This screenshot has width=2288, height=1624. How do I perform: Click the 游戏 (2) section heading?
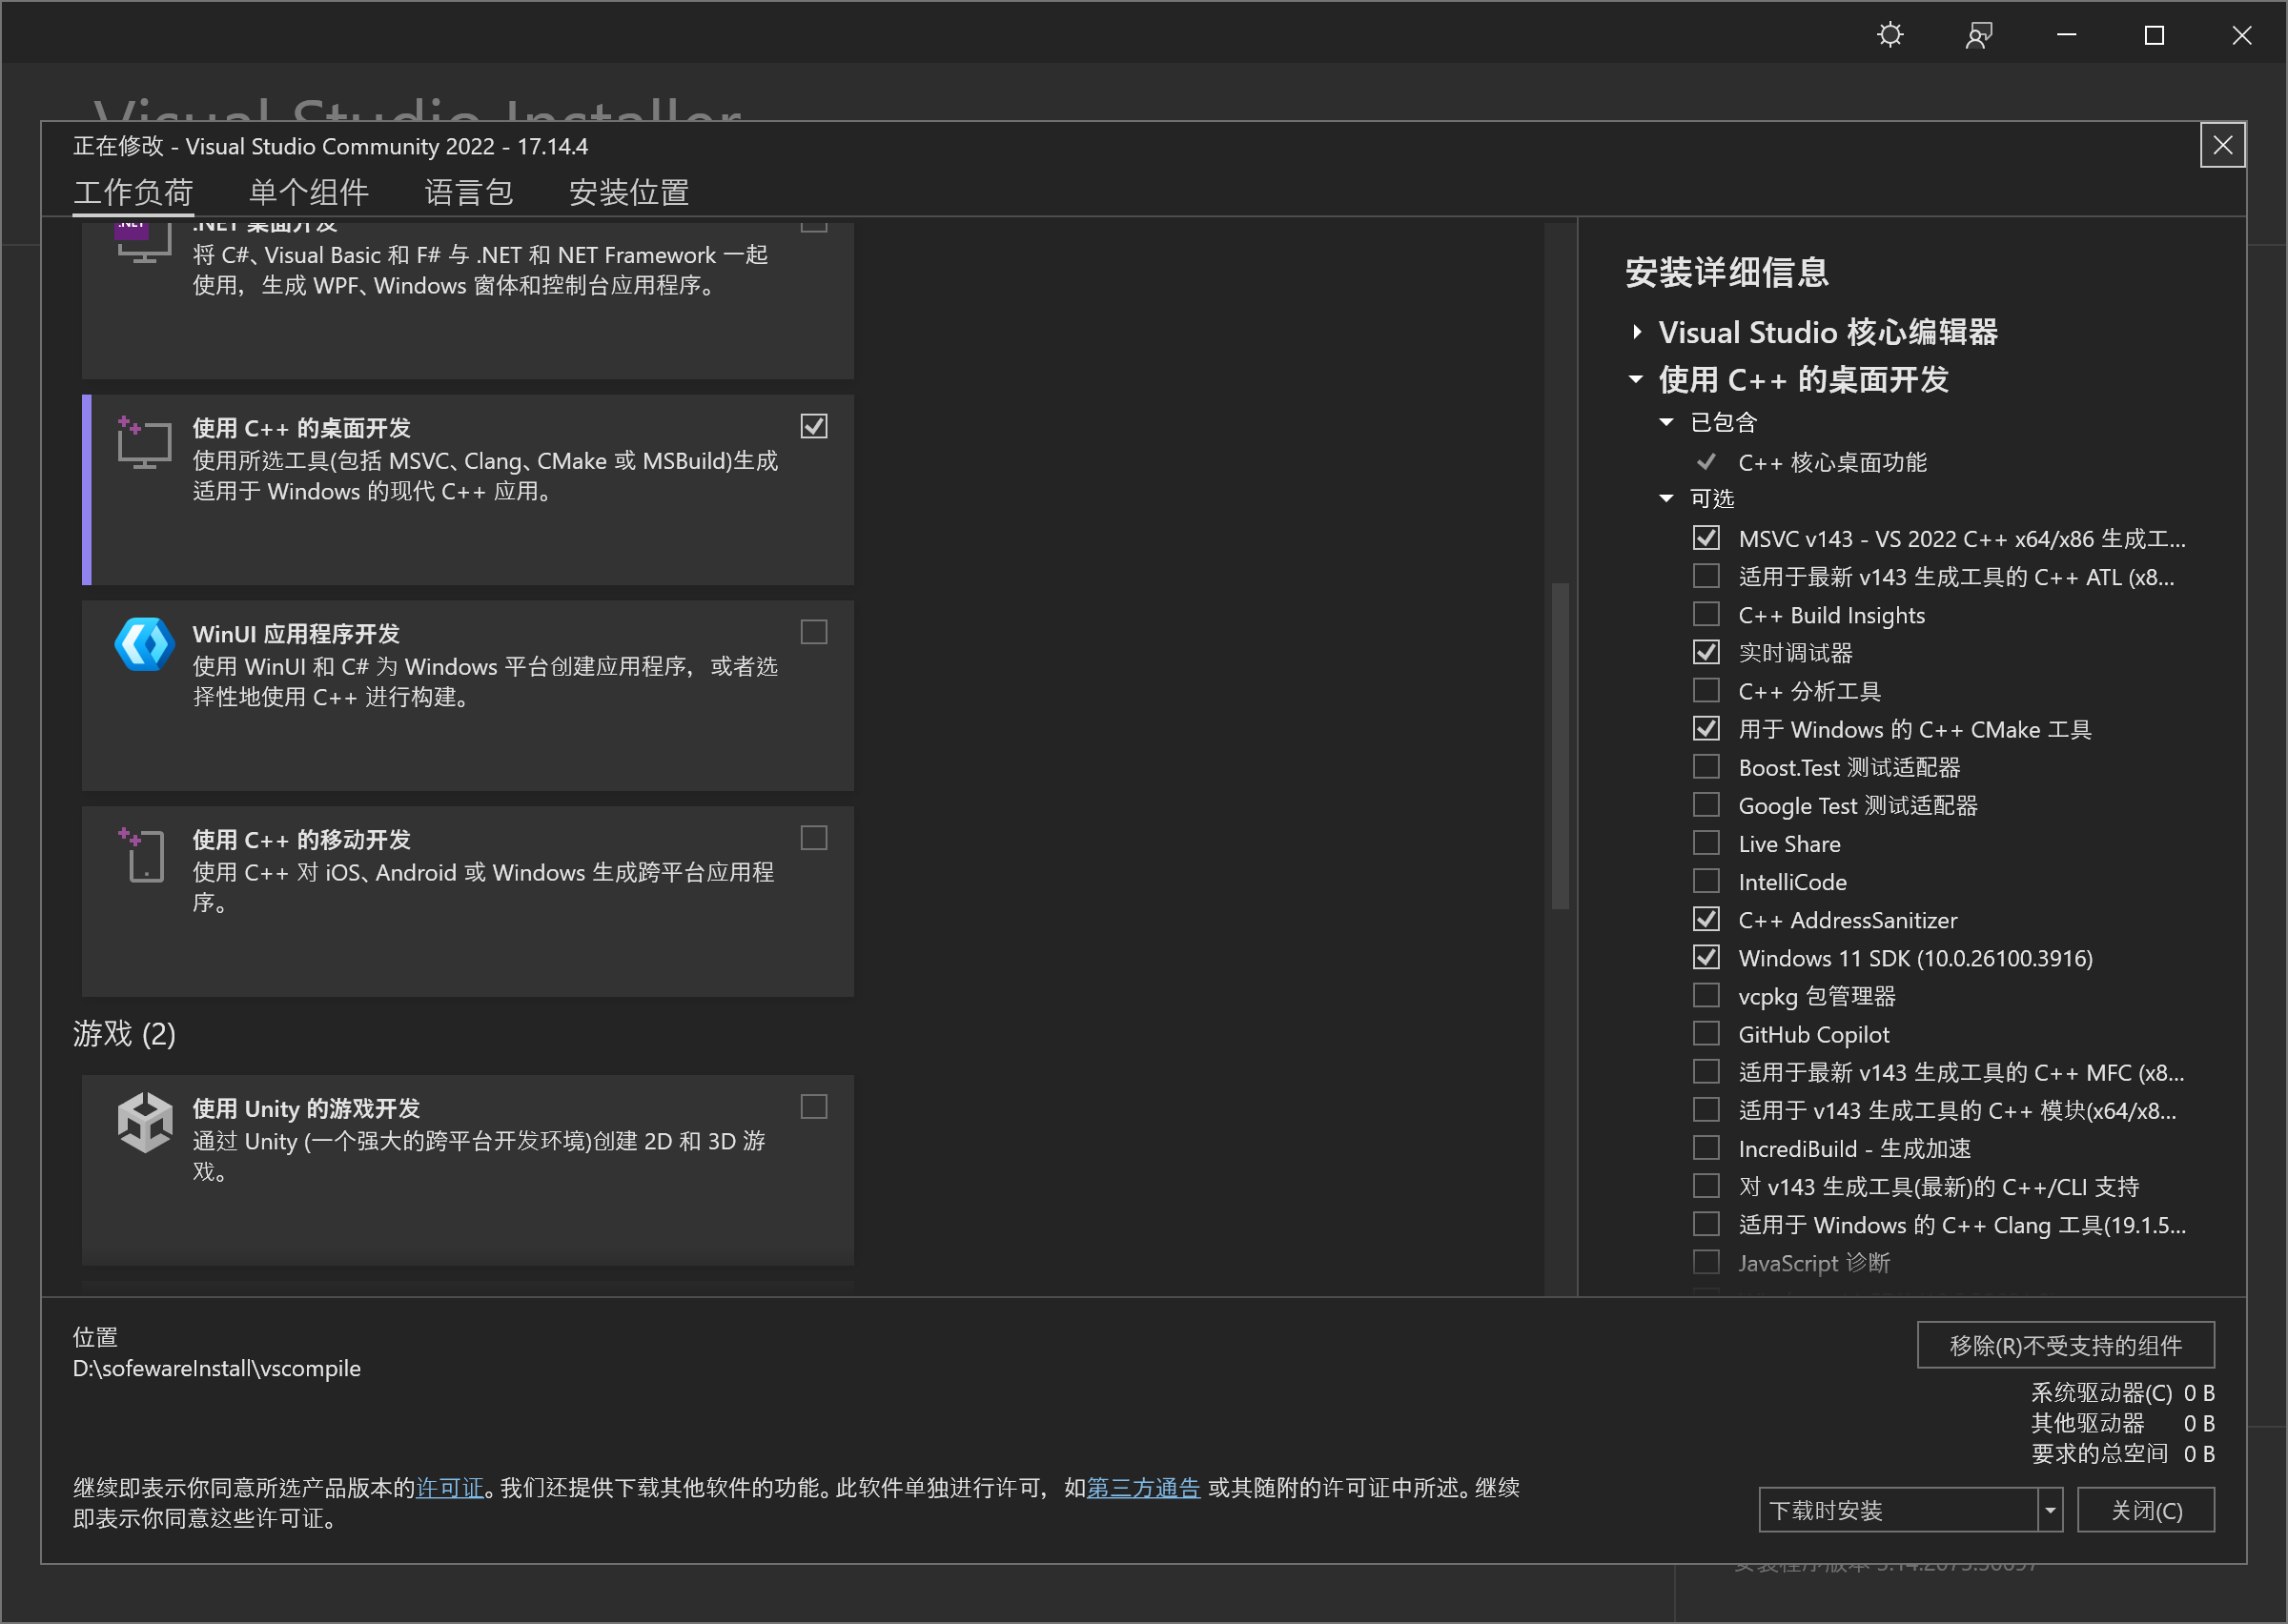pos(124,1033)
